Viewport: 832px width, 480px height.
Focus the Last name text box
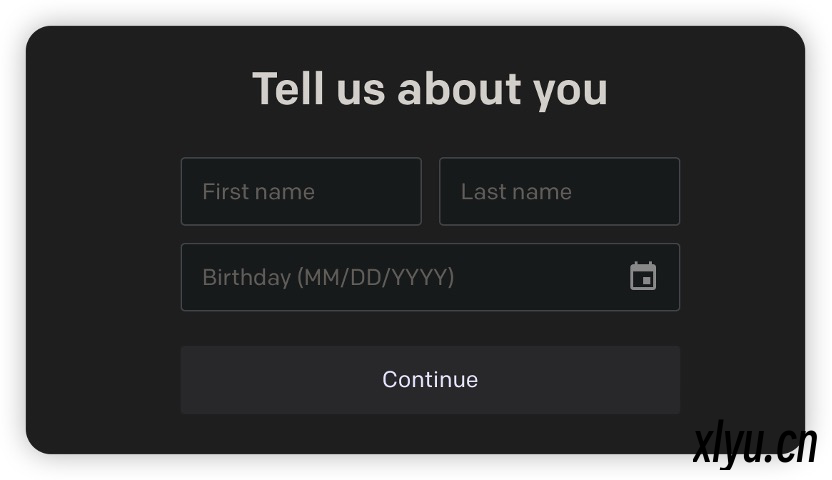click(559, 191)
